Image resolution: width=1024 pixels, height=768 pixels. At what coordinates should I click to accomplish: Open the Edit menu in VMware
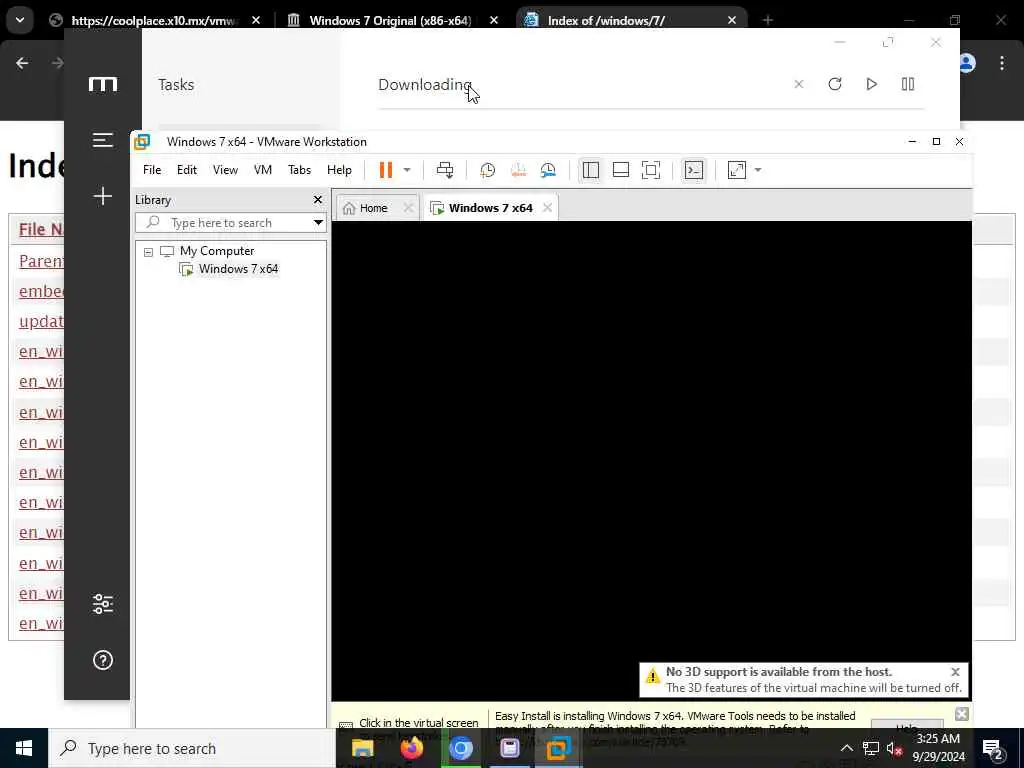tap(187, 170)
